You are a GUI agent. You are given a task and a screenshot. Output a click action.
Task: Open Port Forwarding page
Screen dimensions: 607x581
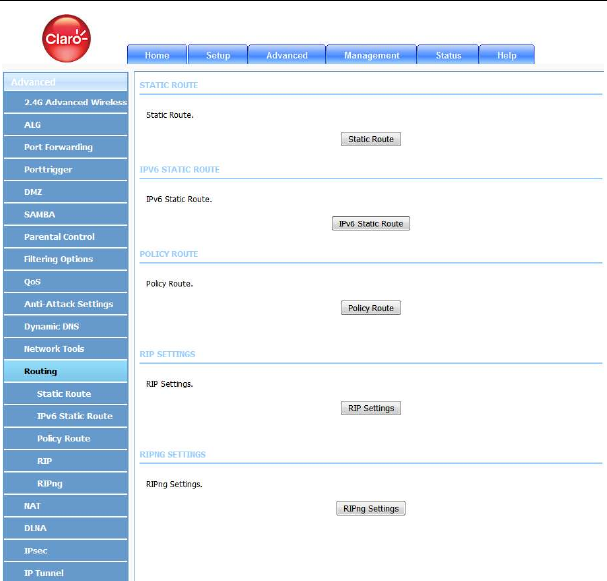tap(65, 147)
